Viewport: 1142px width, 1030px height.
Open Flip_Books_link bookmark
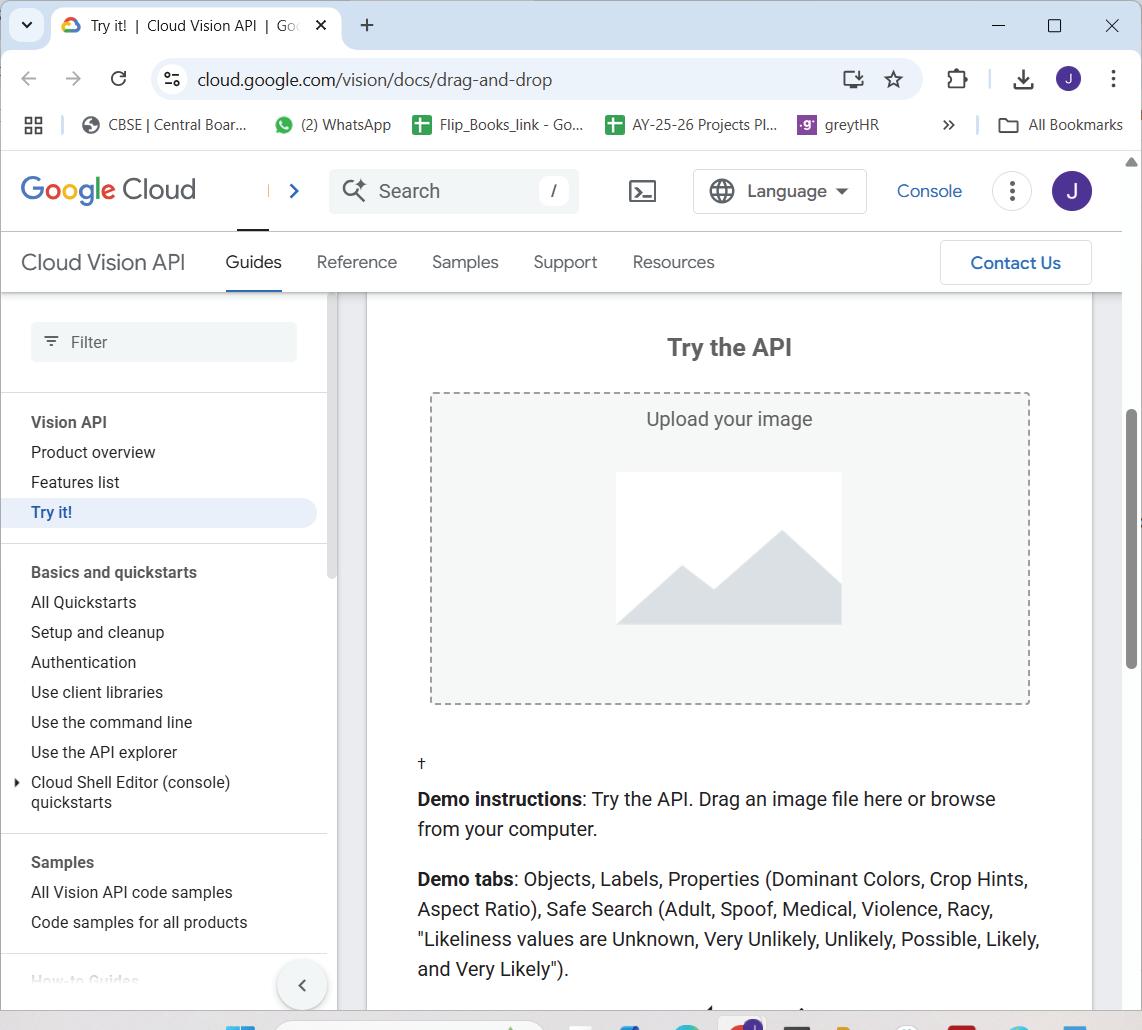tap(498, 125)
